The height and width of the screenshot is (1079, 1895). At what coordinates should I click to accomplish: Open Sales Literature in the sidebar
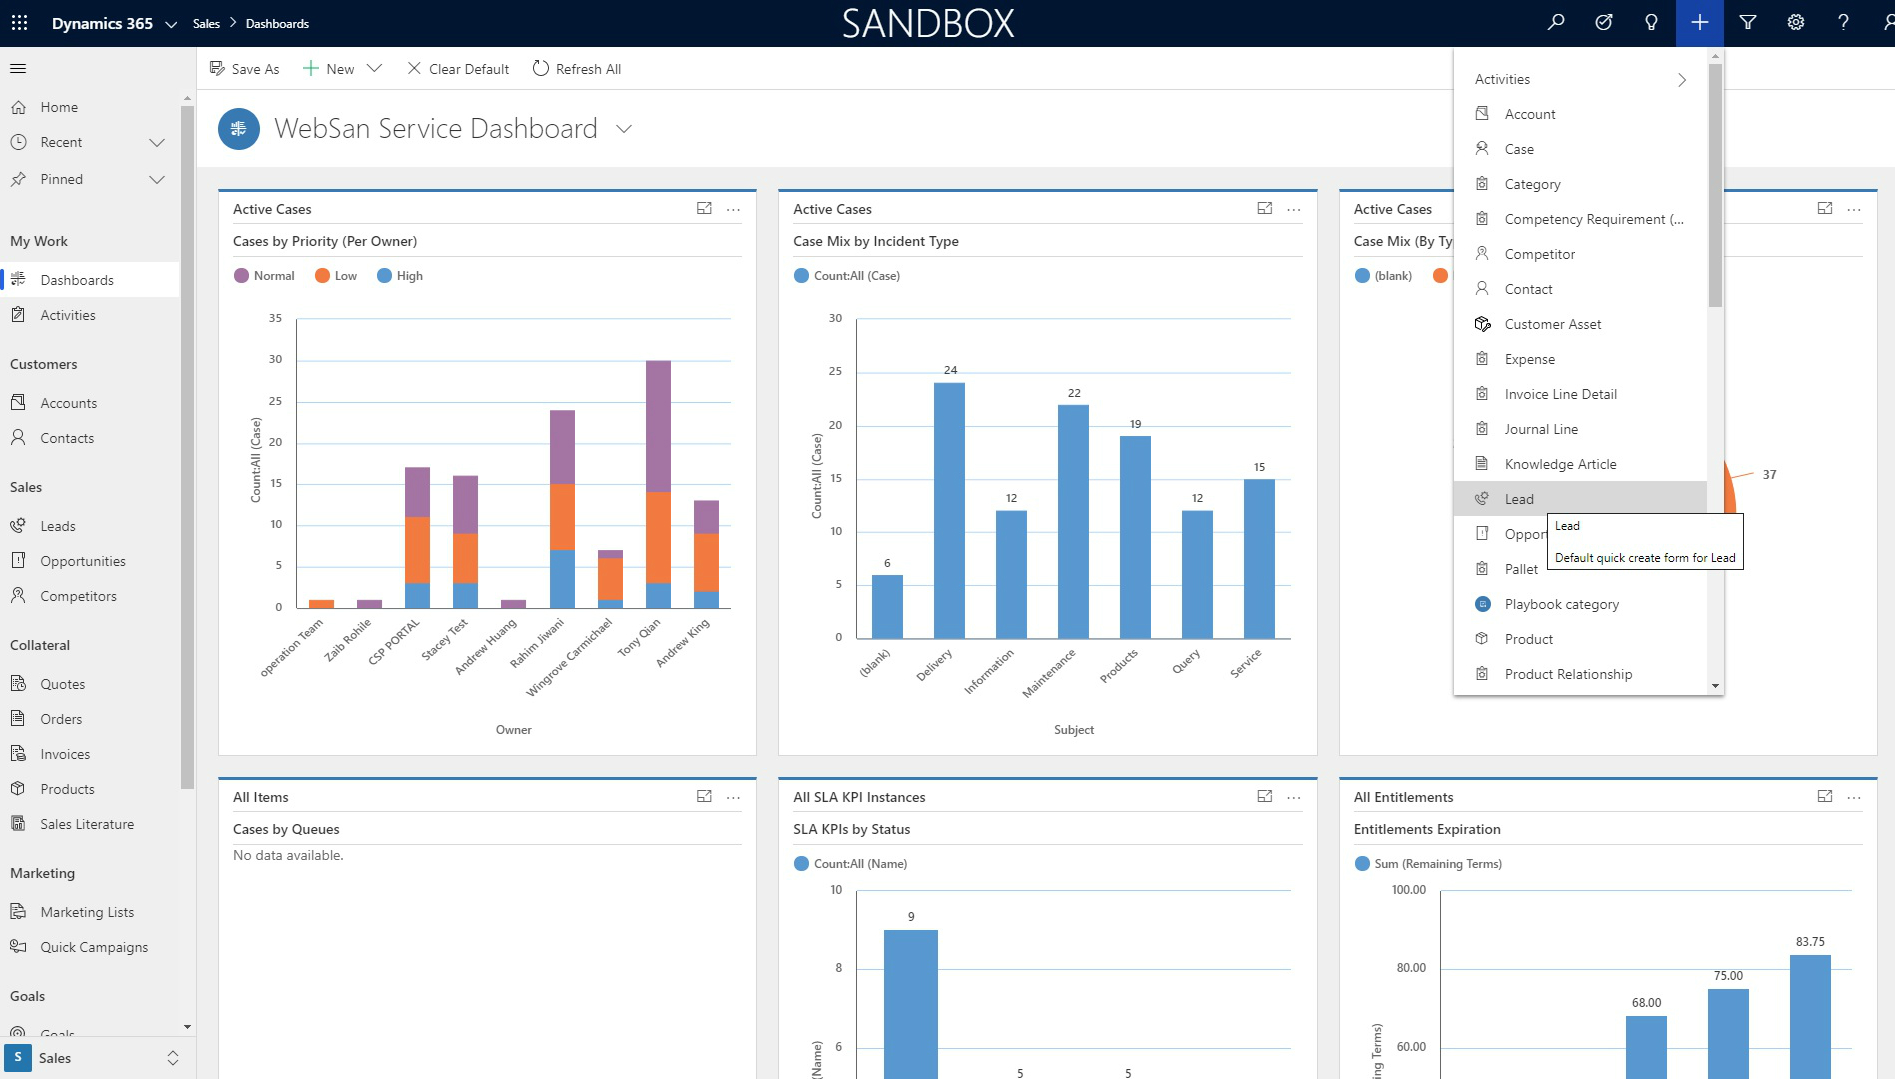point(90,824)
